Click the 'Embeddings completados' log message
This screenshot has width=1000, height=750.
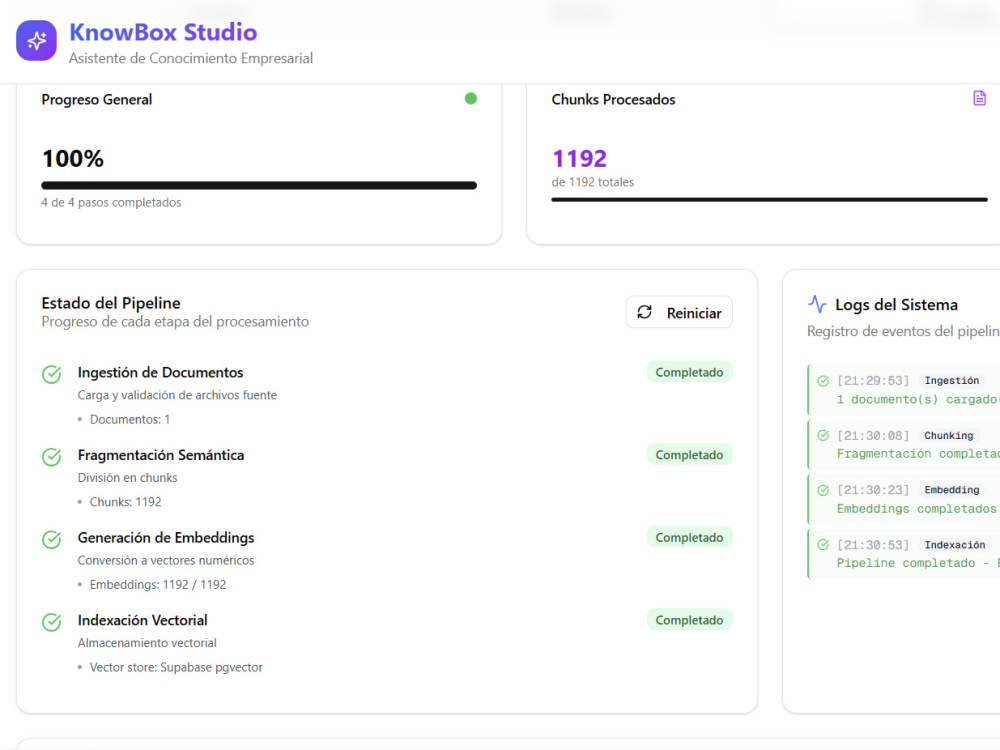pos(916,508)
